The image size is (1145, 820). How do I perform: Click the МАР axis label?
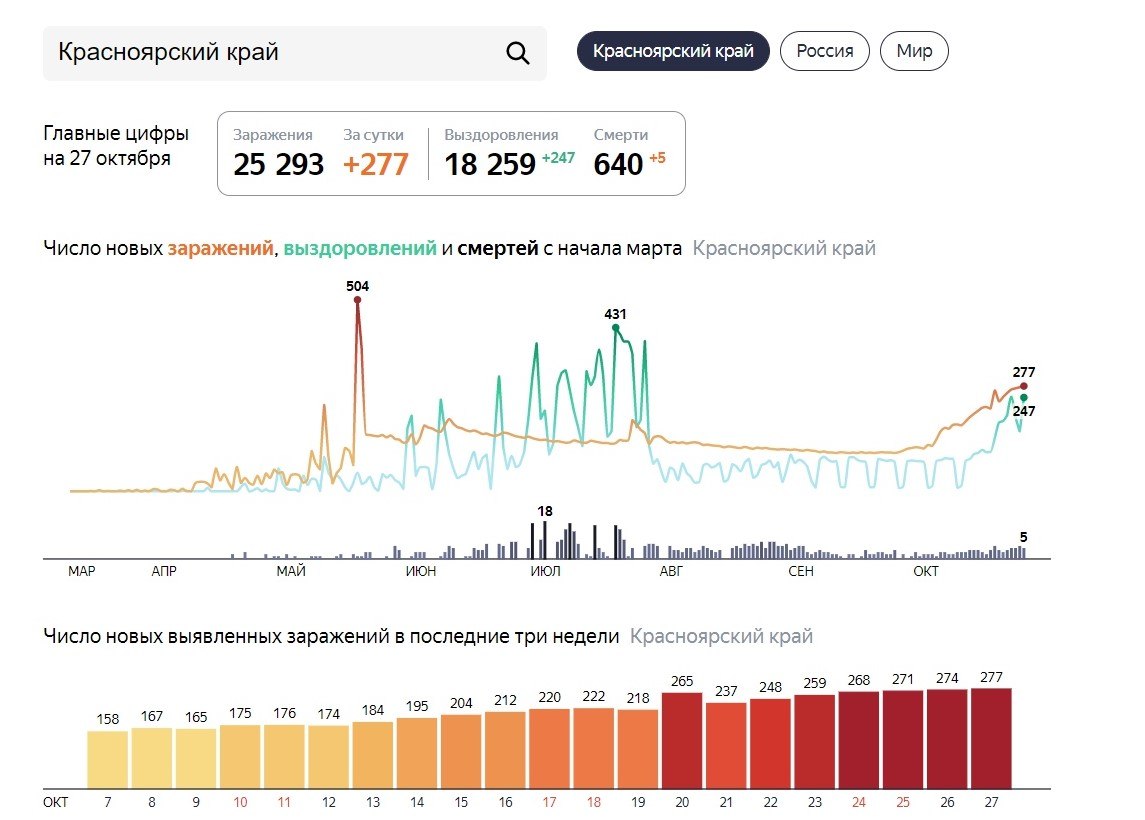pos(82,571)
